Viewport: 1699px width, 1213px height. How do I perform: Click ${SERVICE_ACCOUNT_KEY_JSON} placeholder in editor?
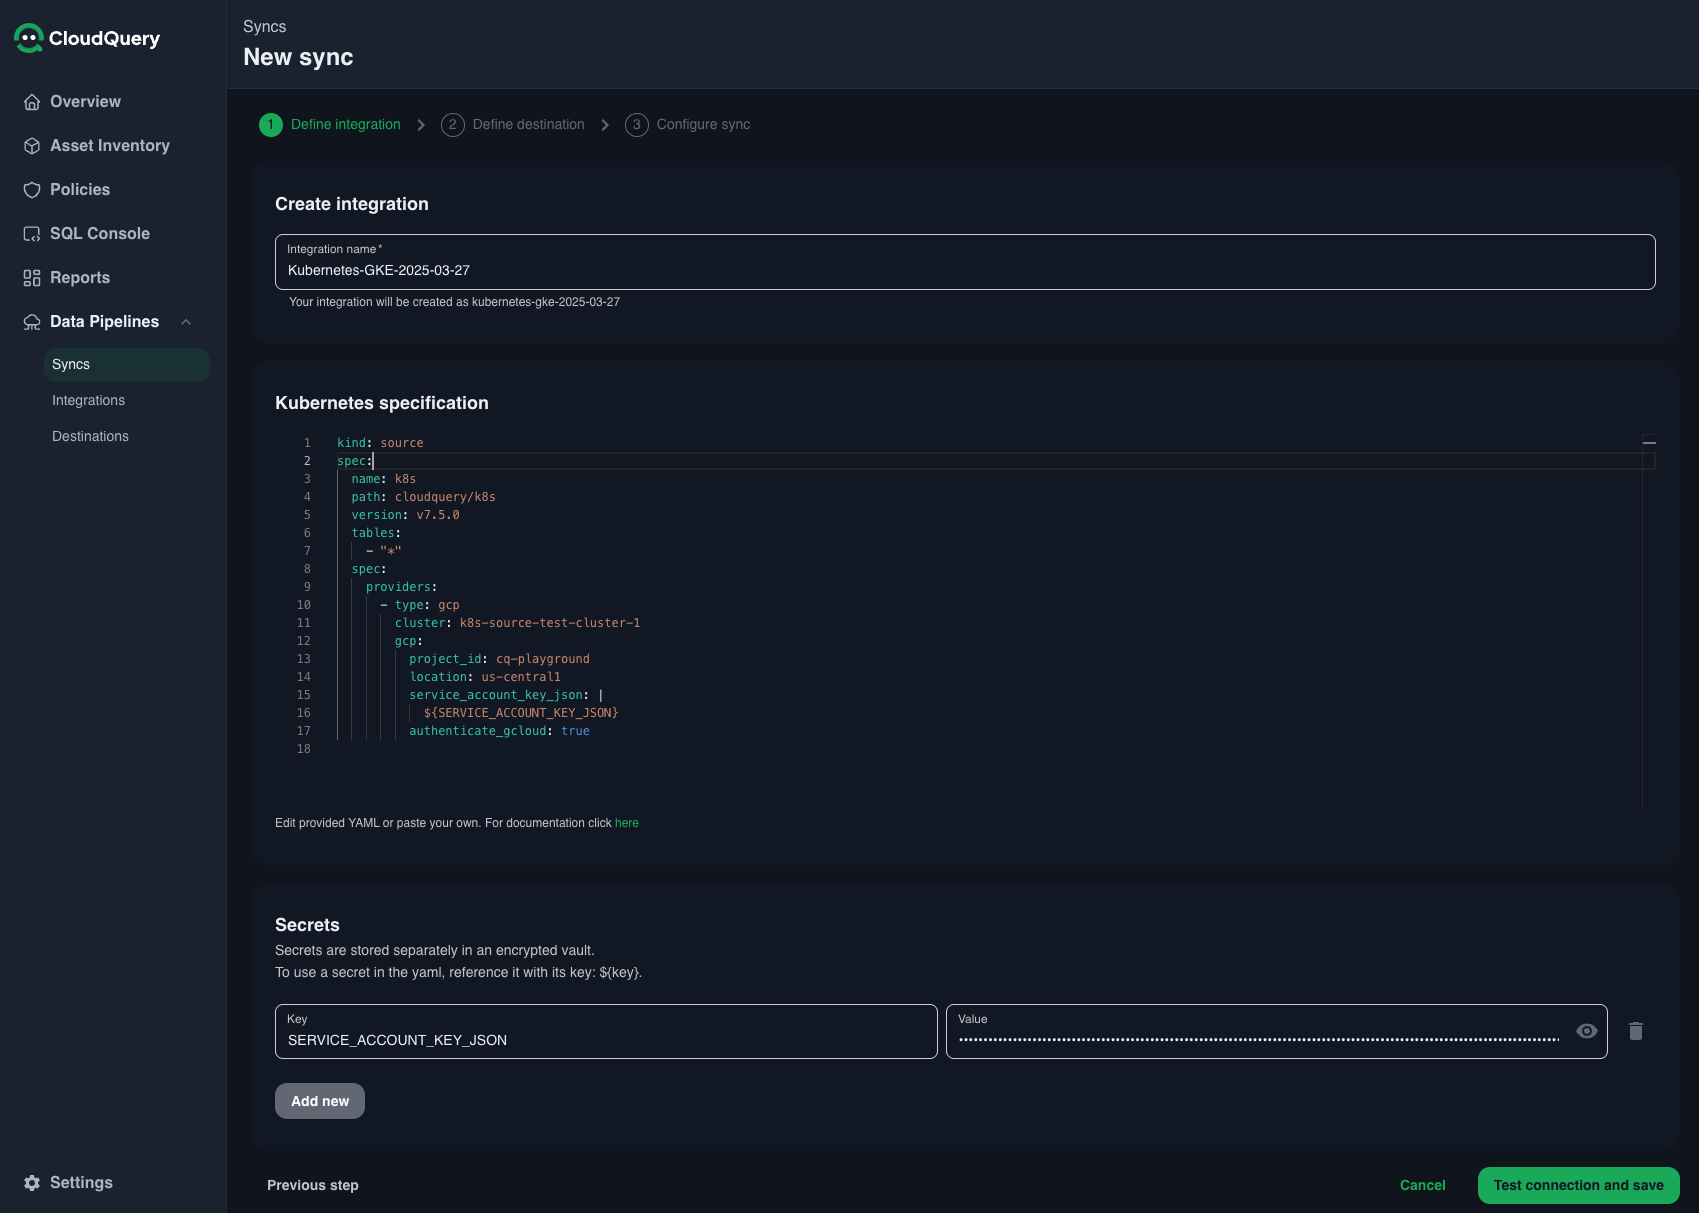521,713
